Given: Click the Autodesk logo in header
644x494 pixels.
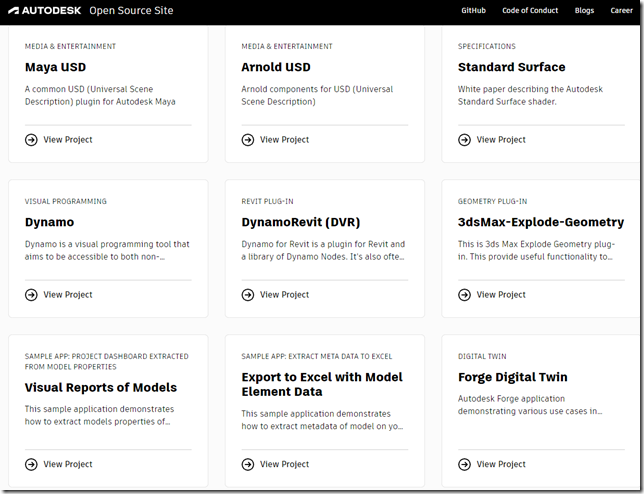Looking at the screenshot, I should tap(44, 10).
